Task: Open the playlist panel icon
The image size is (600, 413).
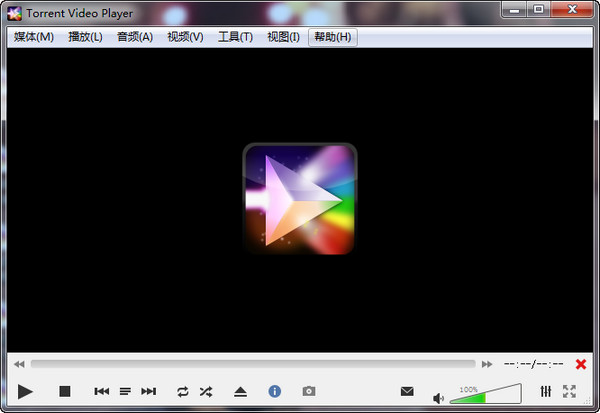Action: pos(125,392)
